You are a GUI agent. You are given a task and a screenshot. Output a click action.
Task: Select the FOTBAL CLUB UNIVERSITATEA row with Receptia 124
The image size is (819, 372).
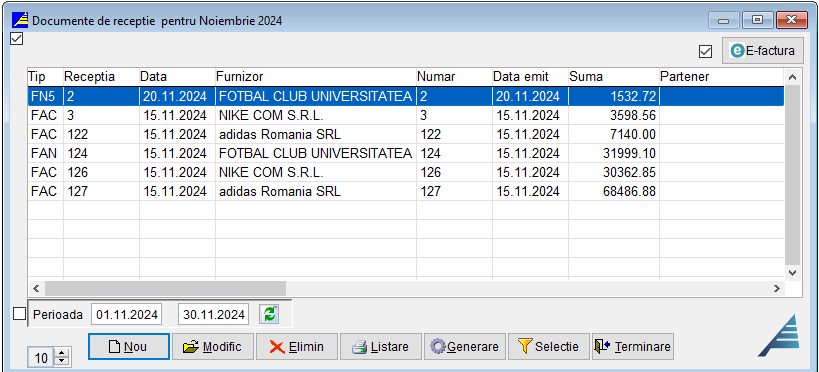tap(406, 154)
